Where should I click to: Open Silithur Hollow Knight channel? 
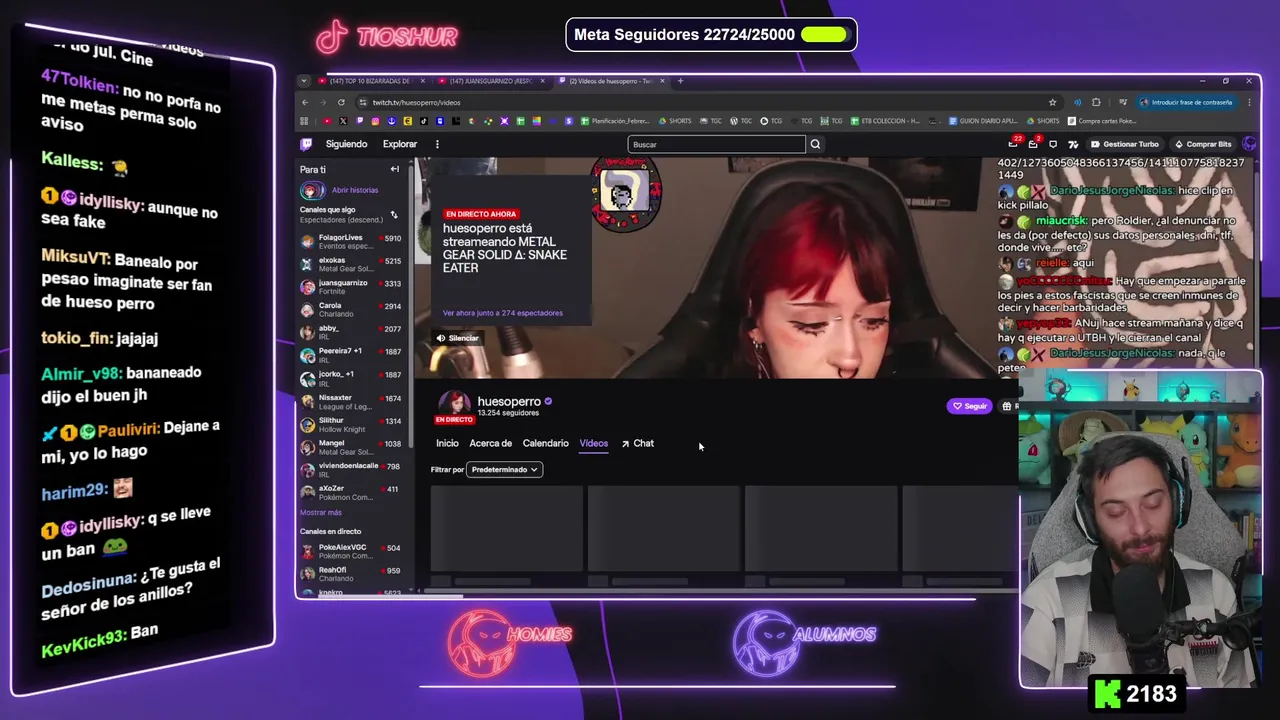pyautogui.click(x=352, y=424)
